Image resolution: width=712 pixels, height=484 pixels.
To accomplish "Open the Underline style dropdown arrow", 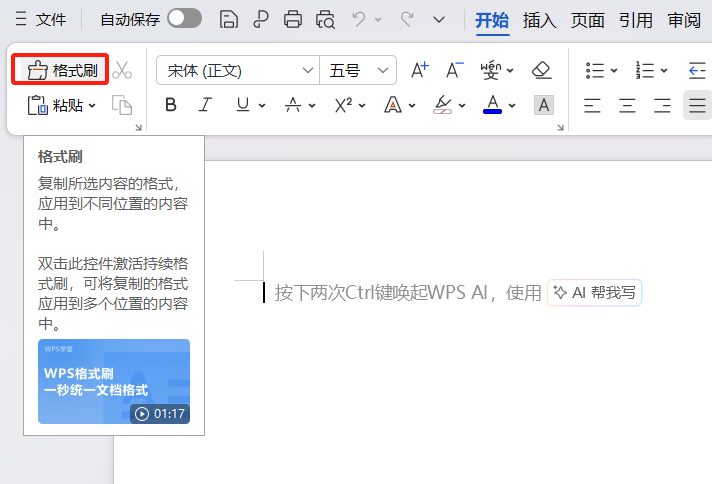I will [x=262, y=106].
